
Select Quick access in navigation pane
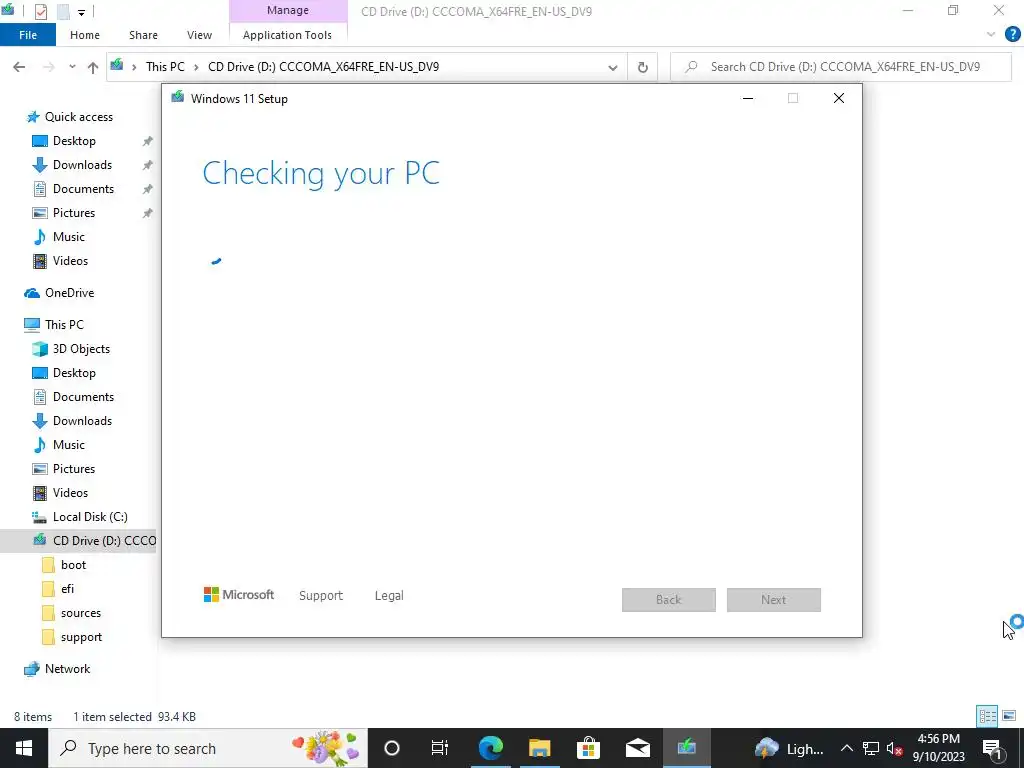click(78, 117)
